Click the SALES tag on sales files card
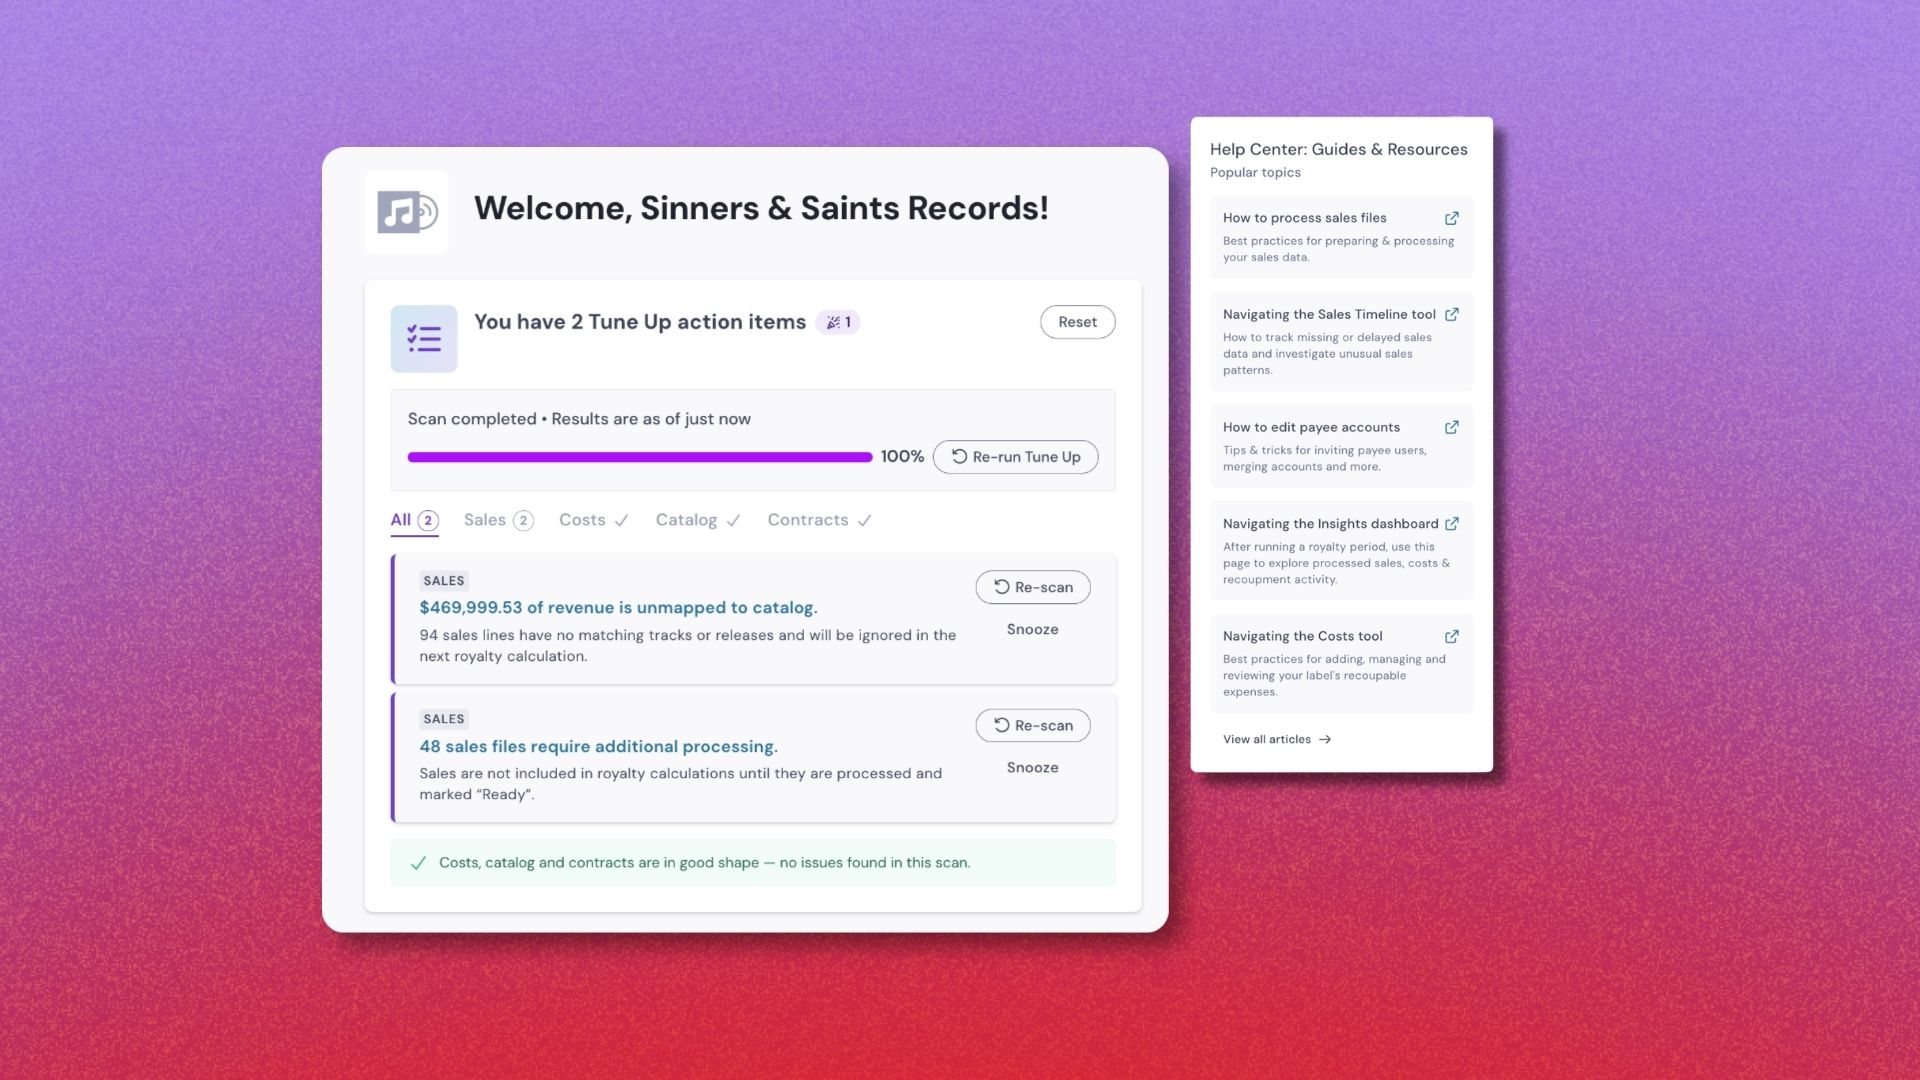1920x1080 pixels. click(x=444, y=719)
